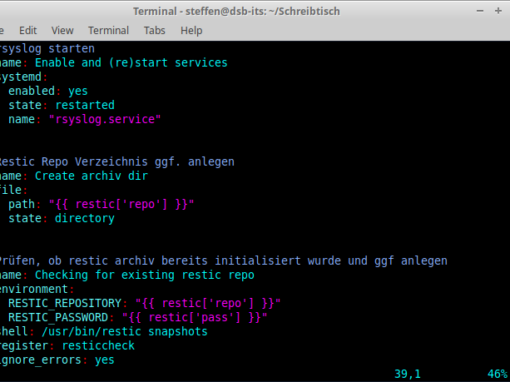Click the path value "{{ restic['repo'] }}"
The width and height of the screenshot is (510, 382).
[121, 204]
